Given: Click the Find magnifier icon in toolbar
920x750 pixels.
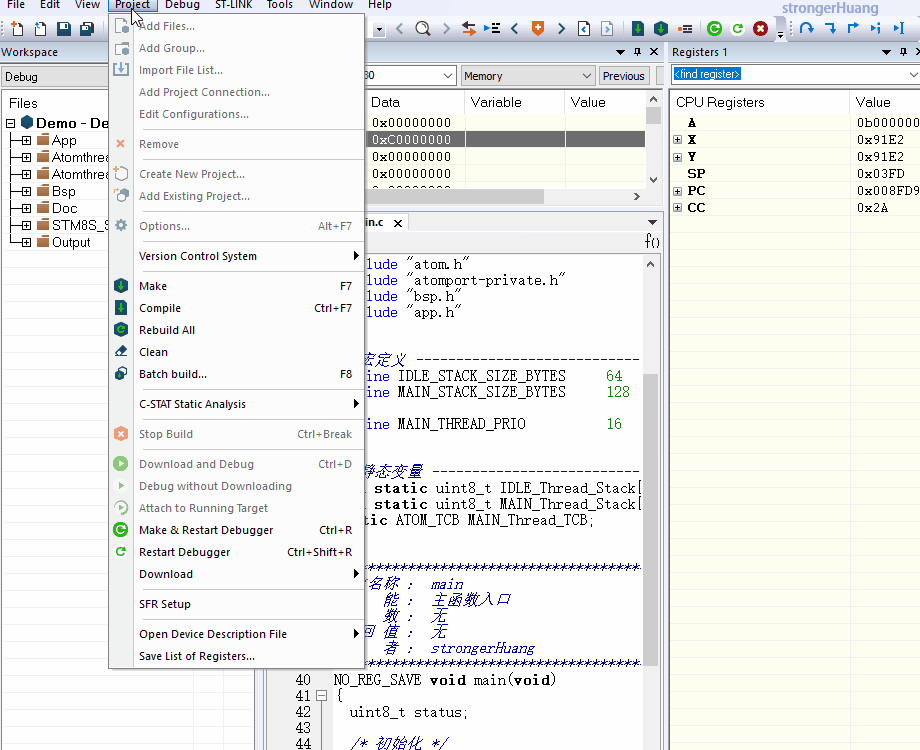Looking at the screenshot, I should 423,29.
